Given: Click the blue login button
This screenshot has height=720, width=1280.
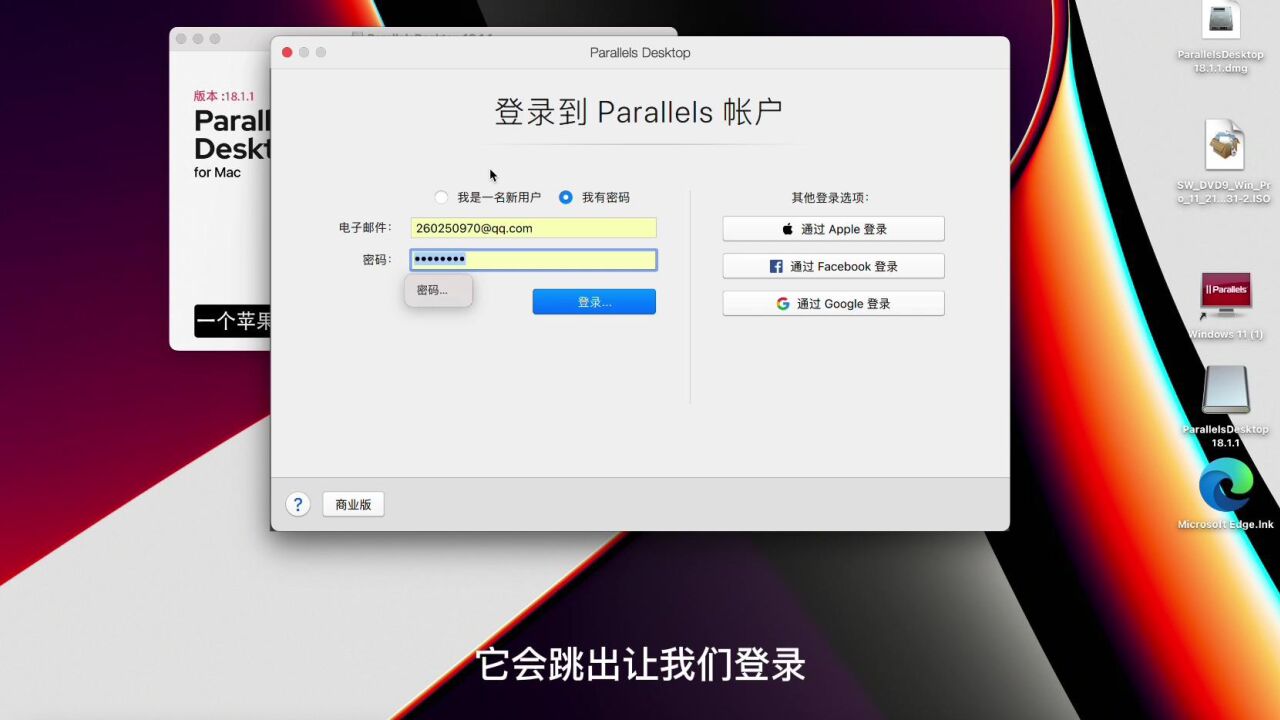Looking at the screenshot, I should pos(594,302).
